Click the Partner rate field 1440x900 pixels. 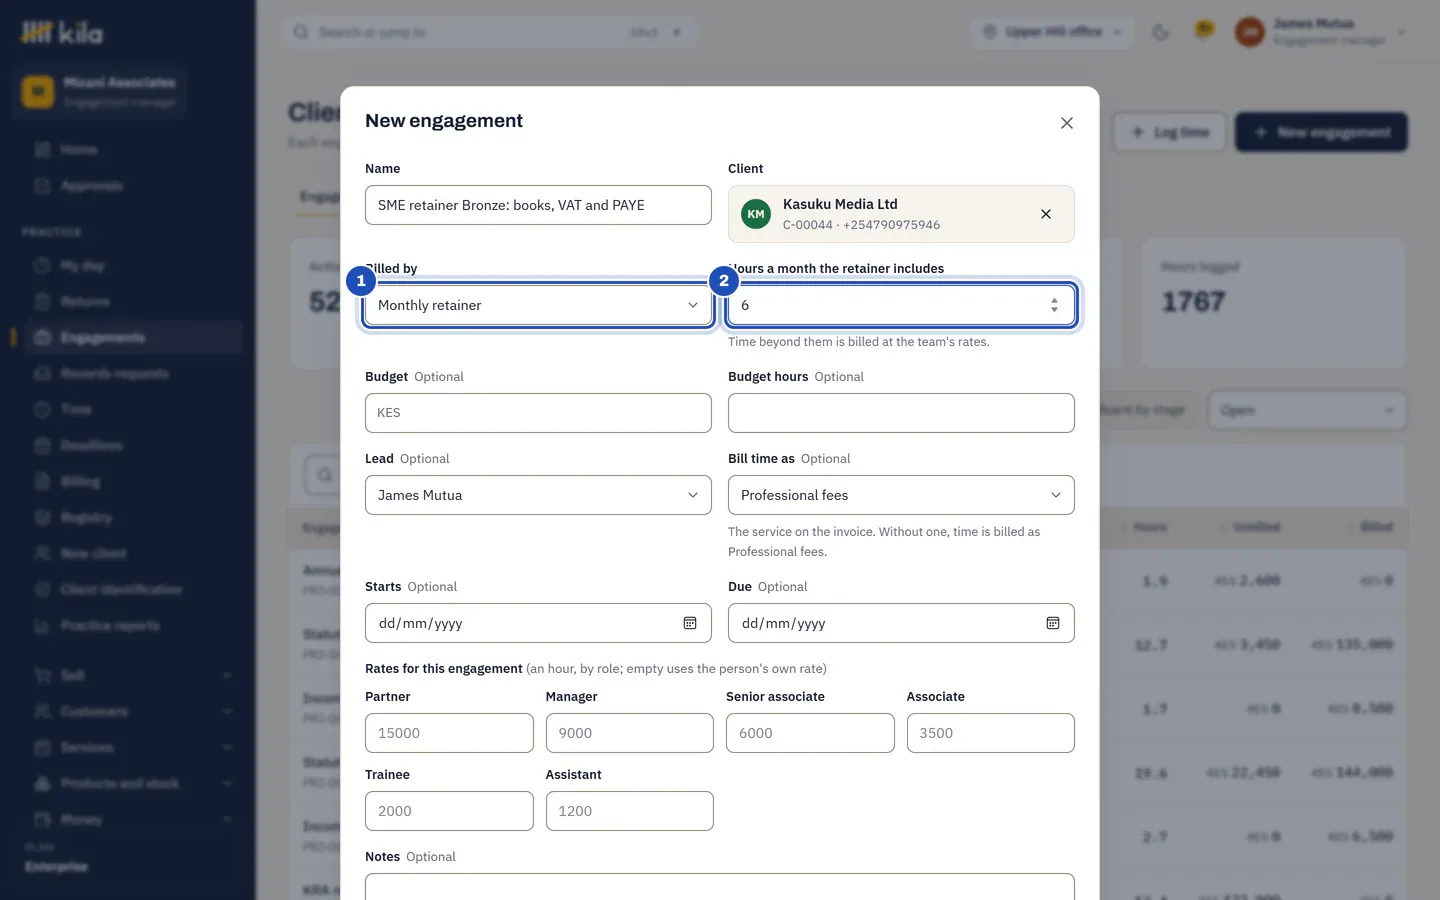tap(449, 733)
